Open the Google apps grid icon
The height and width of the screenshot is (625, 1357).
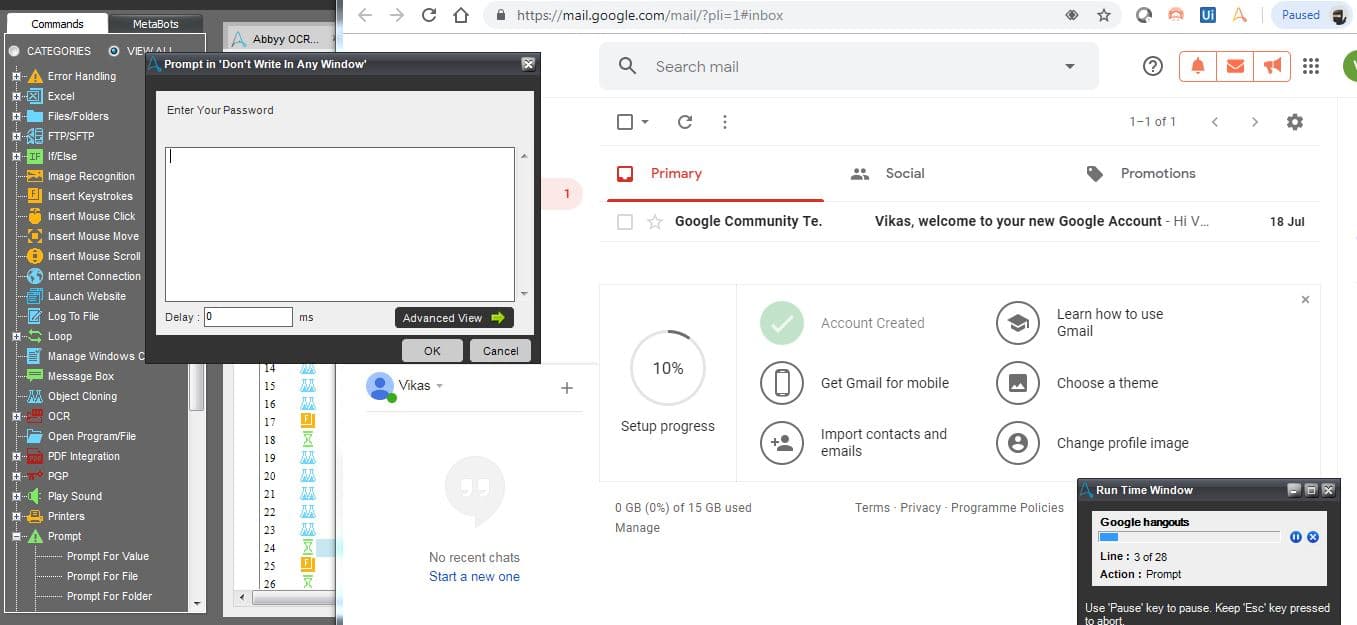click(x=1311, y=66)
